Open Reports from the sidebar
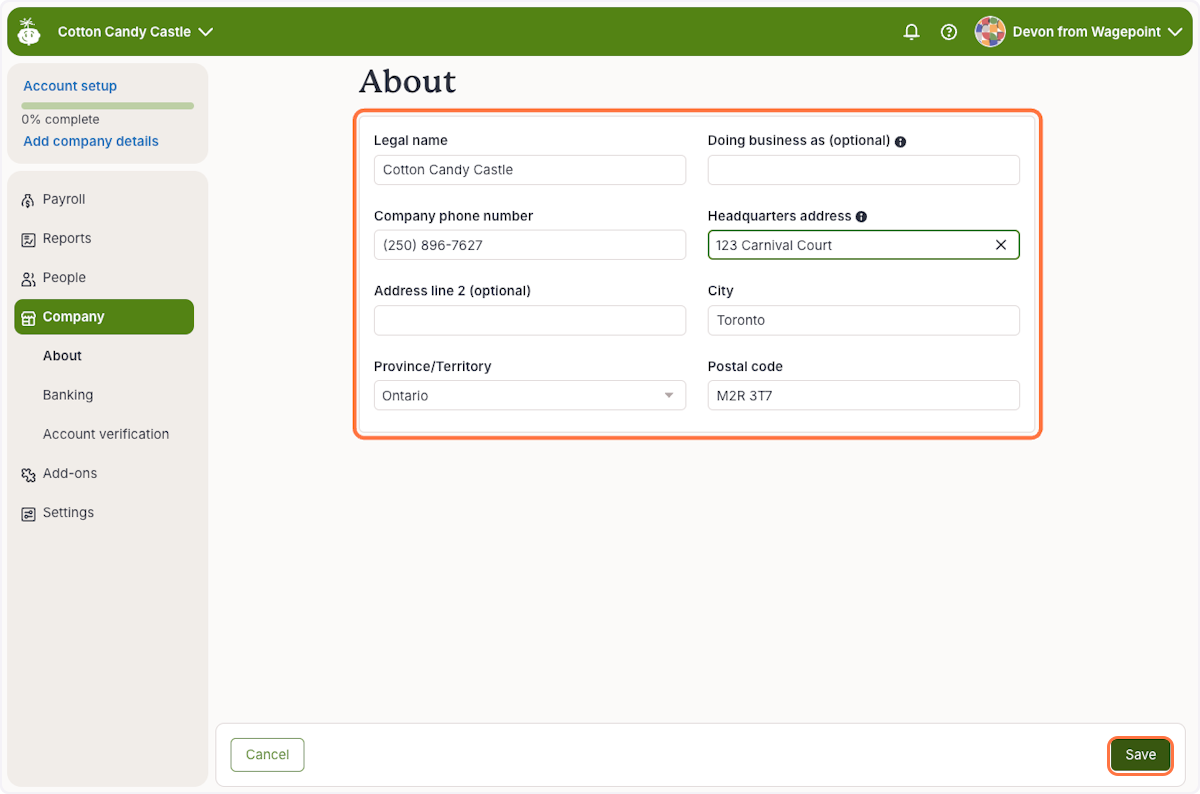 tap(67, 239)
